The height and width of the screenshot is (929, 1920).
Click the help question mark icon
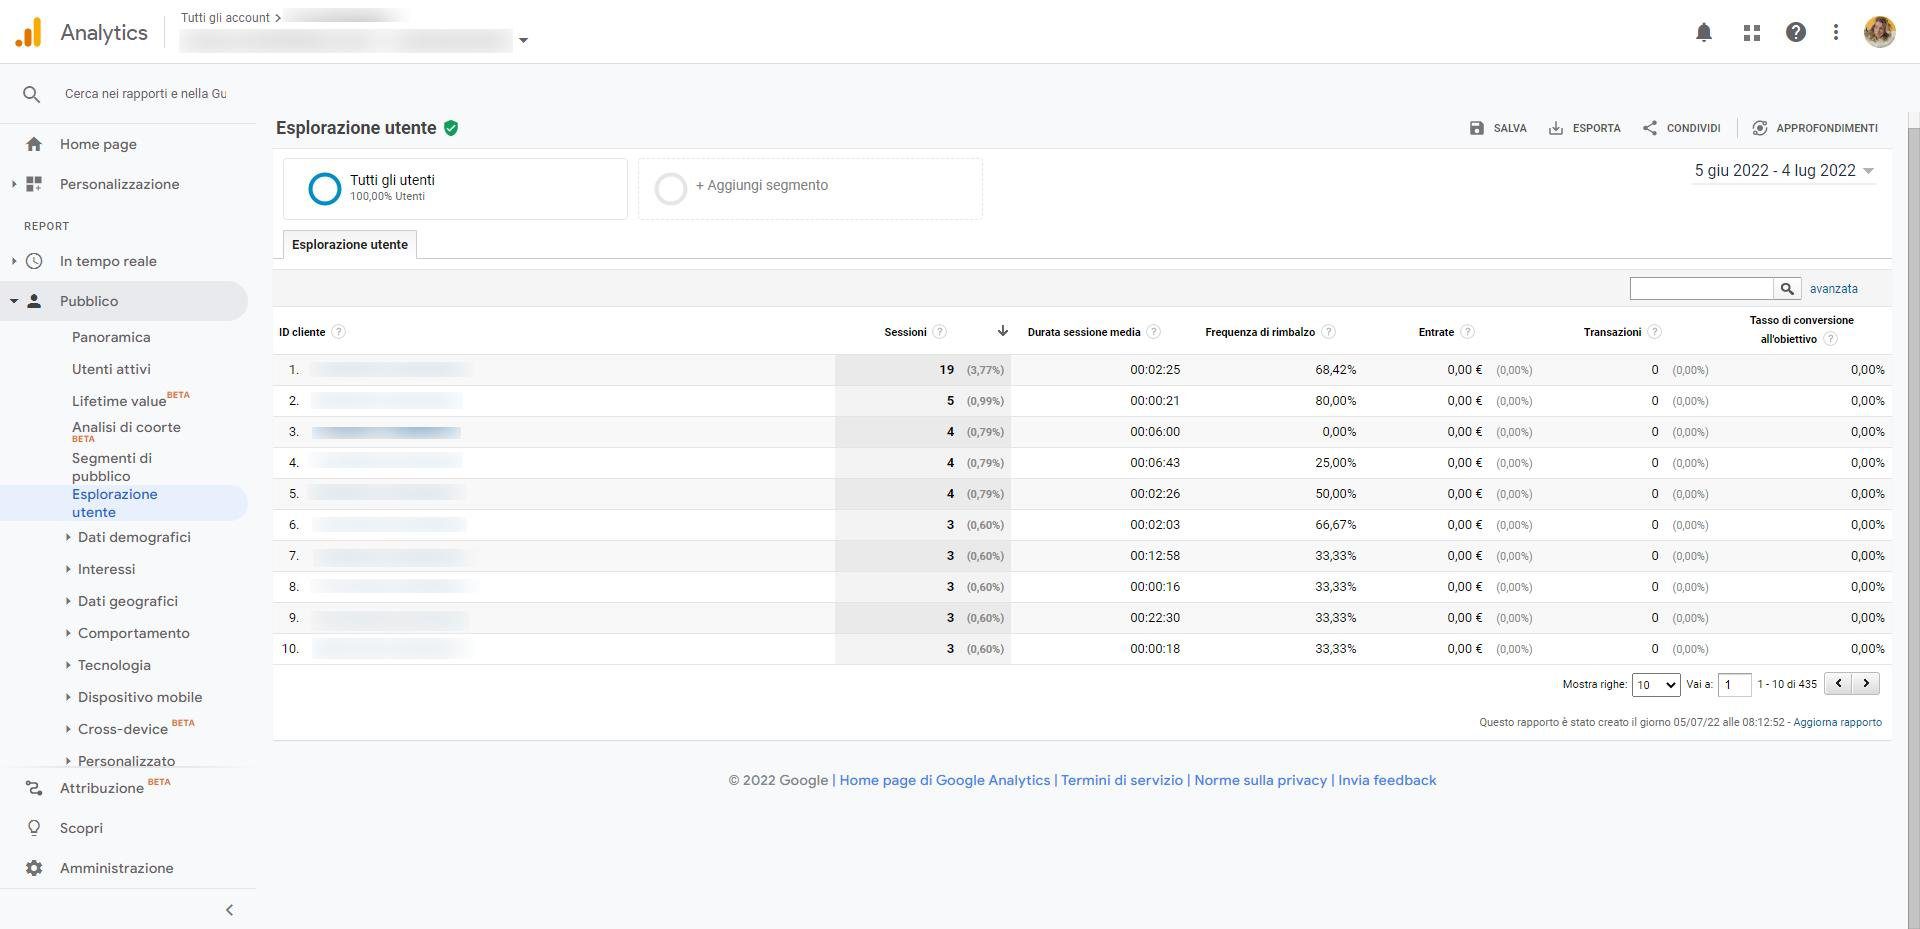tap(1796, 33)
